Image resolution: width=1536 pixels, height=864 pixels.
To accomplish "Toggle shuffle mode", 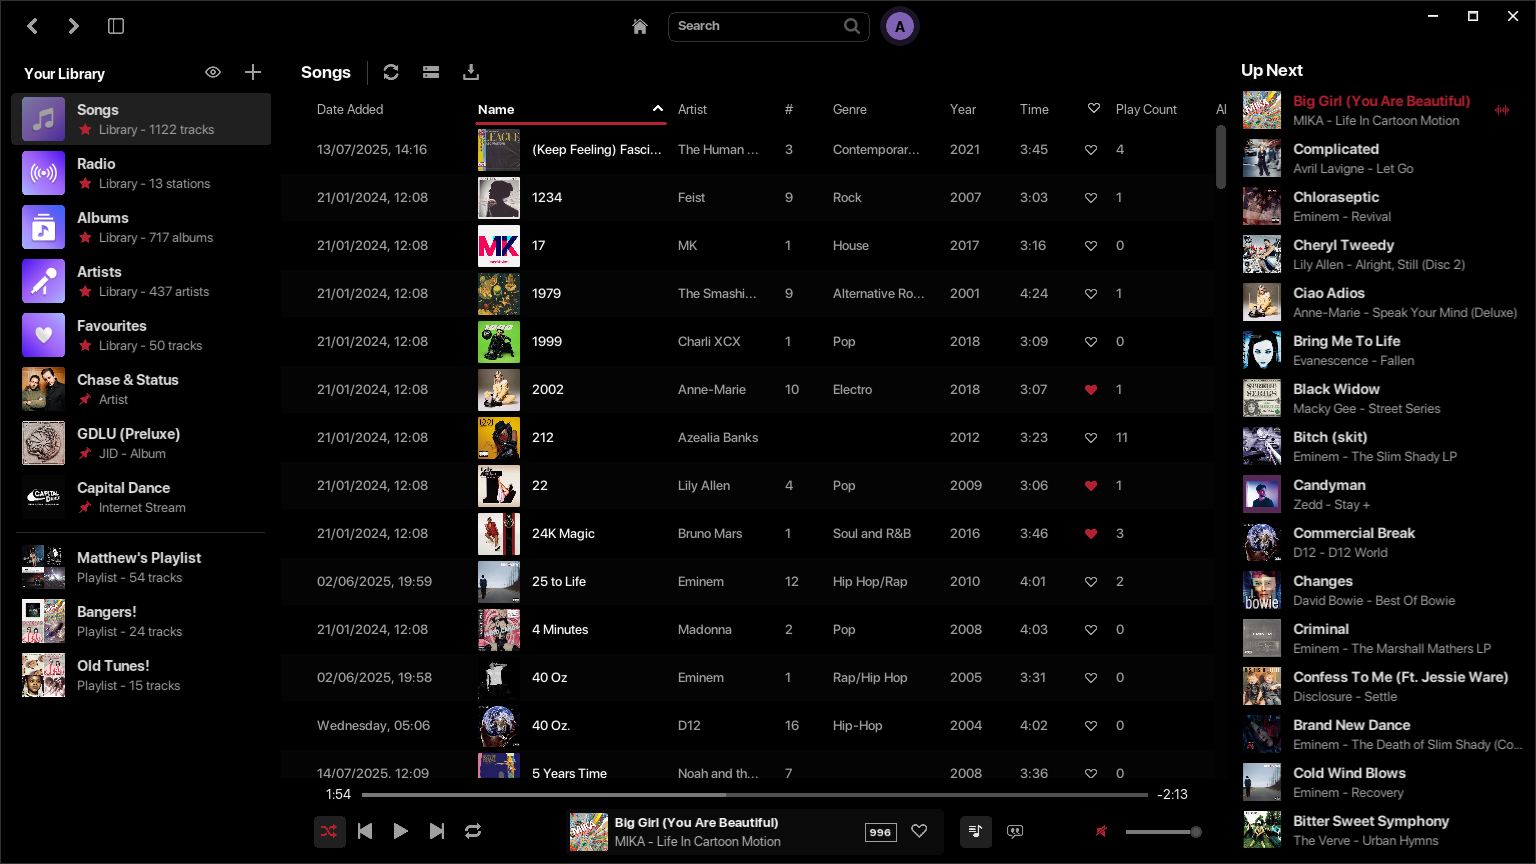I will coord(329,831).
